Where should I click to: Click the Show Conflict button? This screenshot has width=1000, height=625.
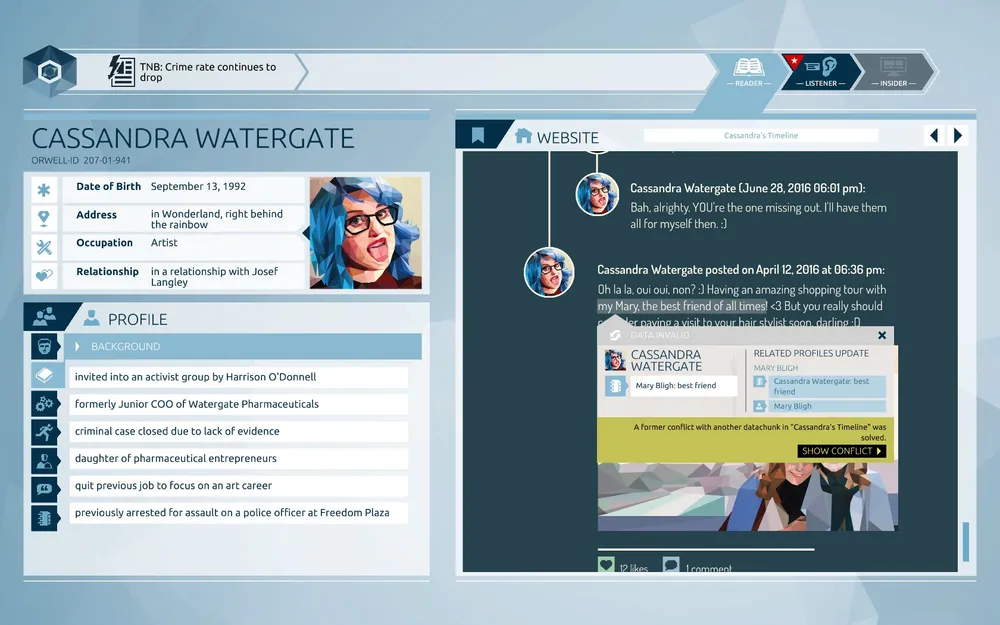click(842, 451)
